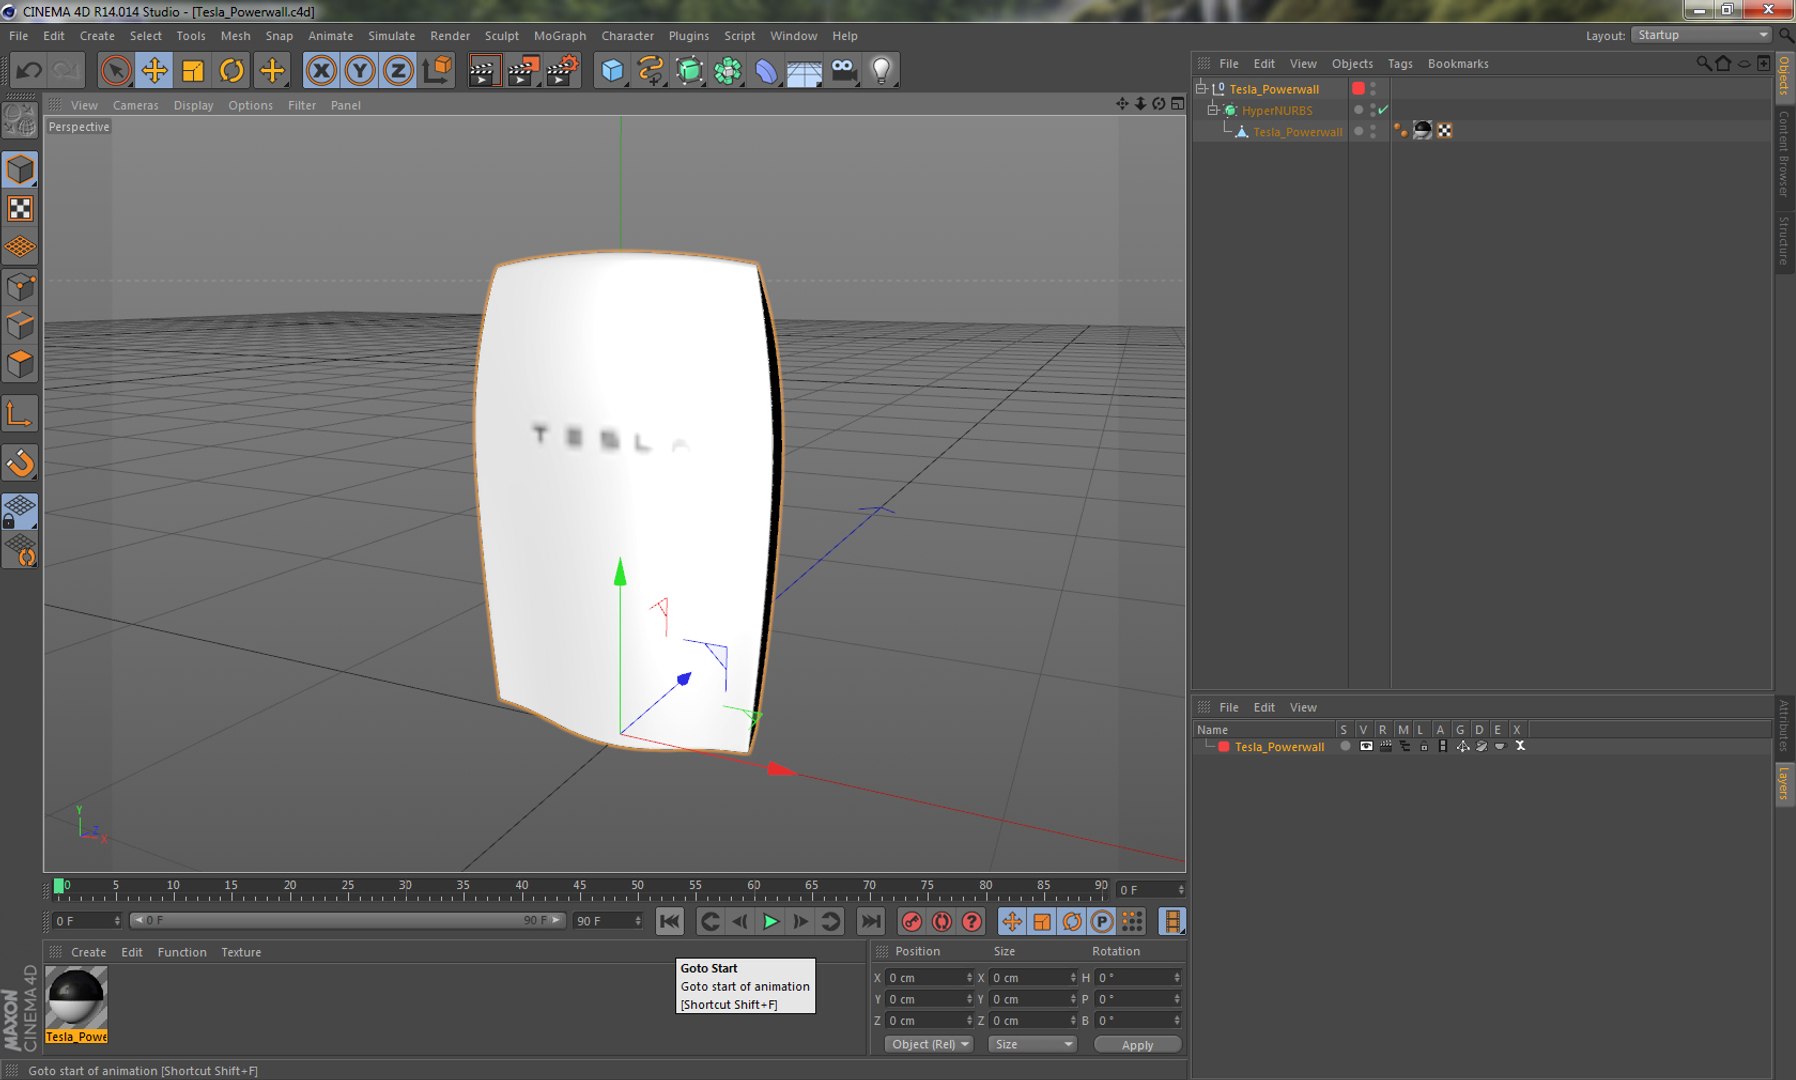This screenshot has width=1796, height=1080.
Task: Add a Cube primitive object
Action: click(612, 71)
